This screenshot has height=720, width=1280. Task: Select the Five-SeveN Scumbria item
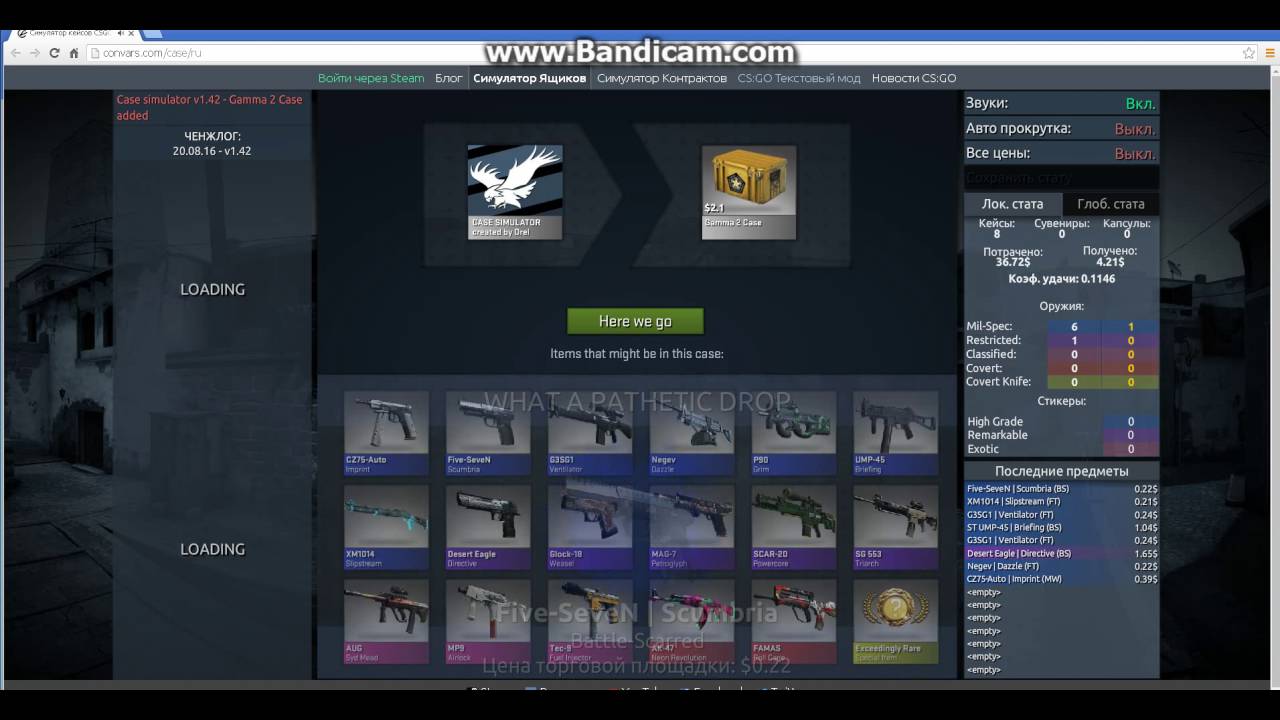(489, 432)
